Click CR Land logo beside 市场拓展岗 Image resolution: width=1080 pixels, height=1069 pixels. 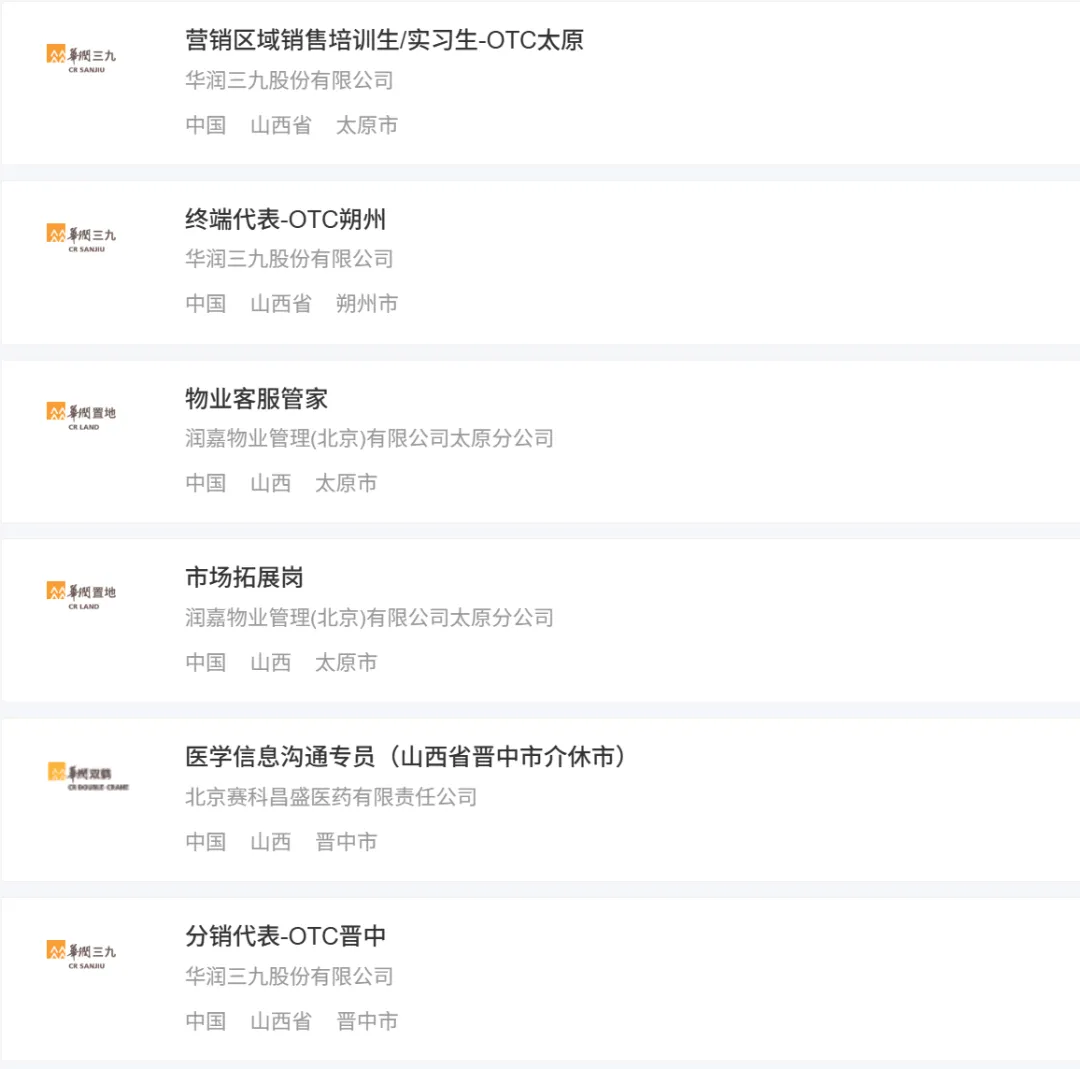pyautogui.click(x=81, y=596)
